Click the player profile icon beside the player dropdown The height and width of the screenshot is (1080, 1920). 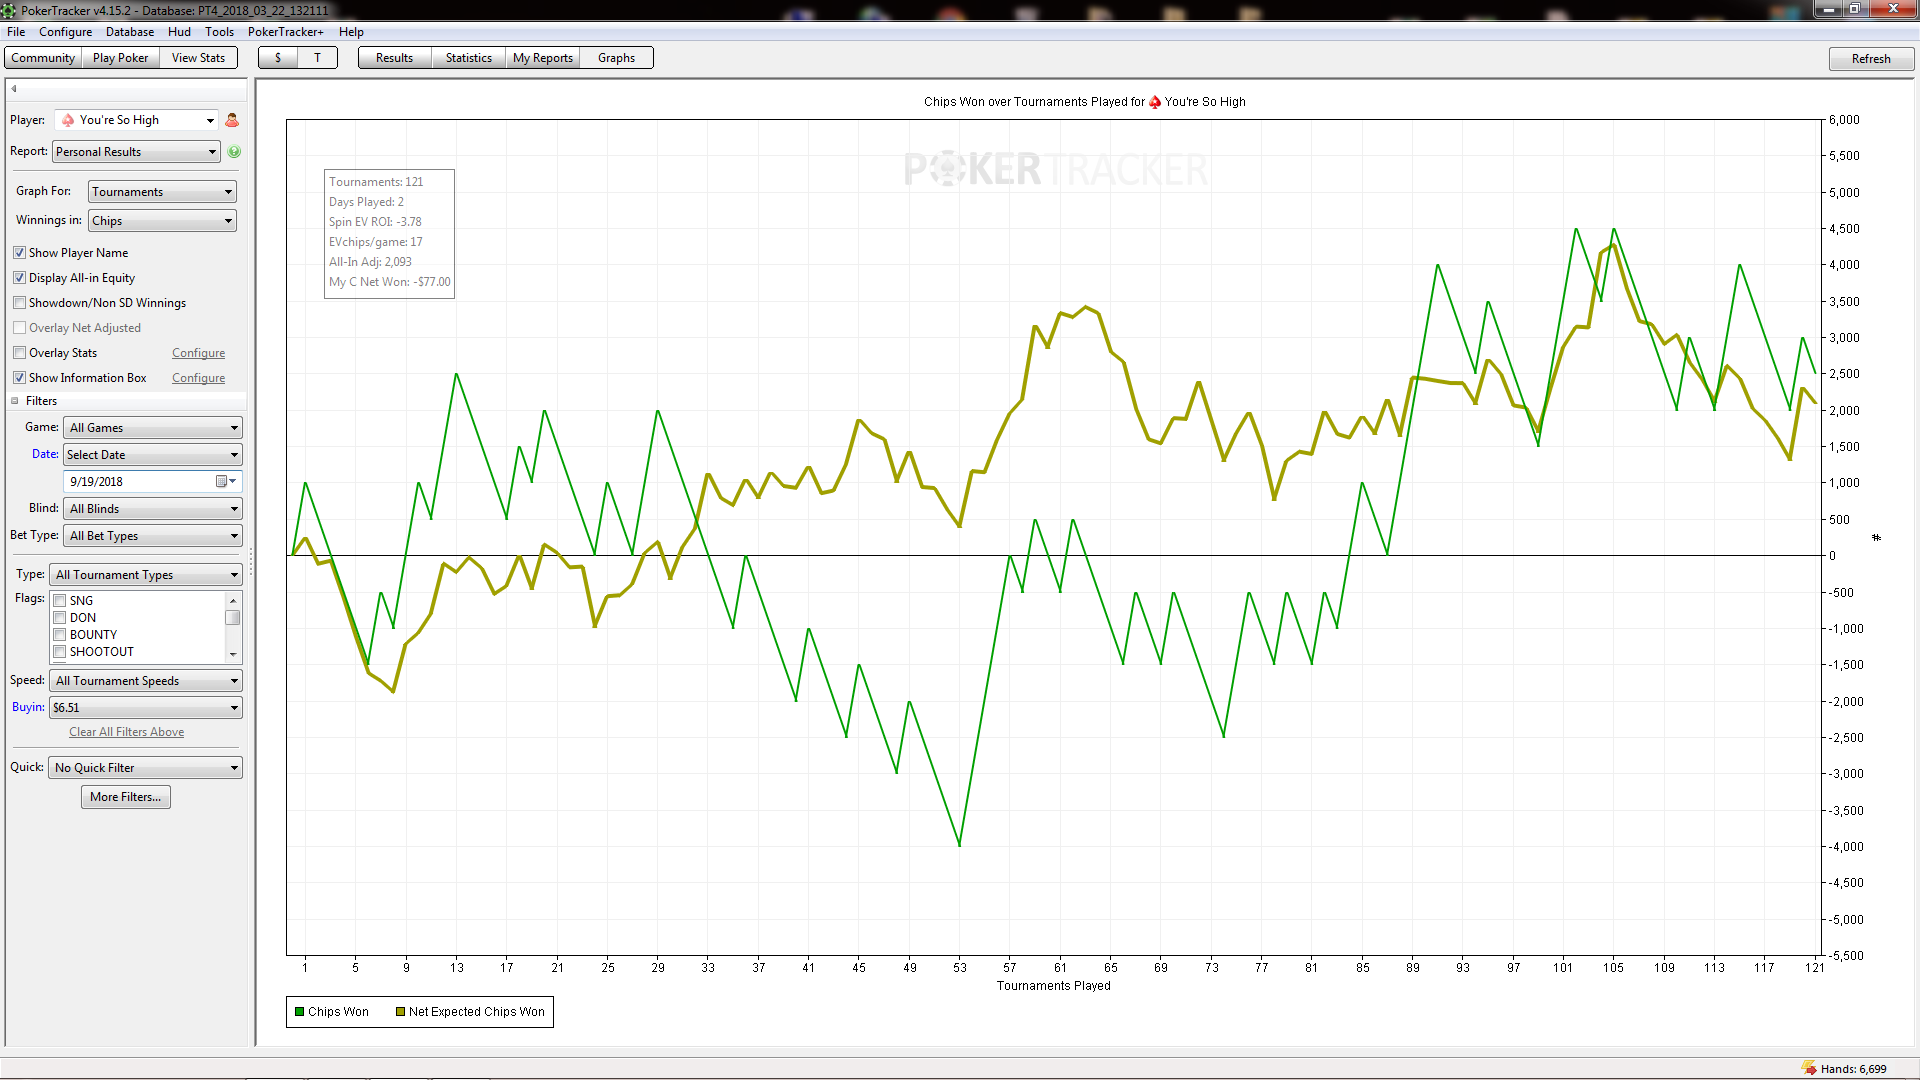pos(232,120)
